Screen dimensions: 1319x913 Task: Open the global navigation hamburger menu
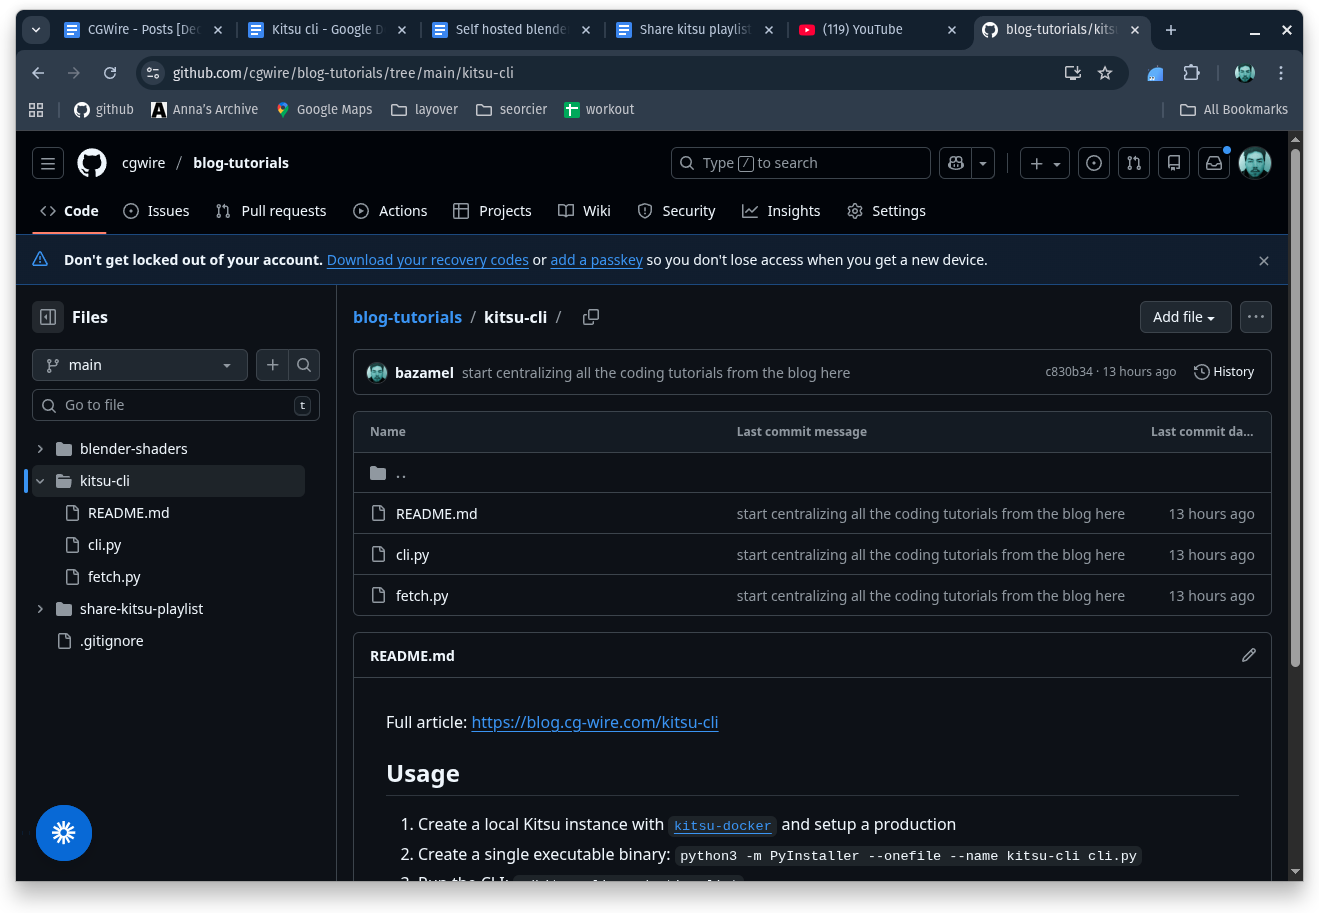(x=47, y=162)
